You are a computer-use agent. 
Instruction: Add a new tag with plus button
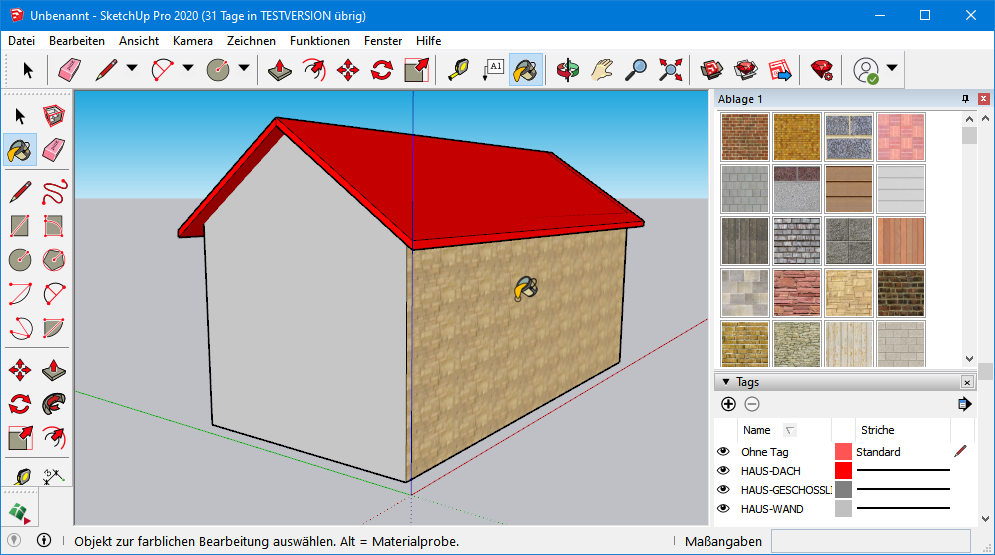click(728, 404)
